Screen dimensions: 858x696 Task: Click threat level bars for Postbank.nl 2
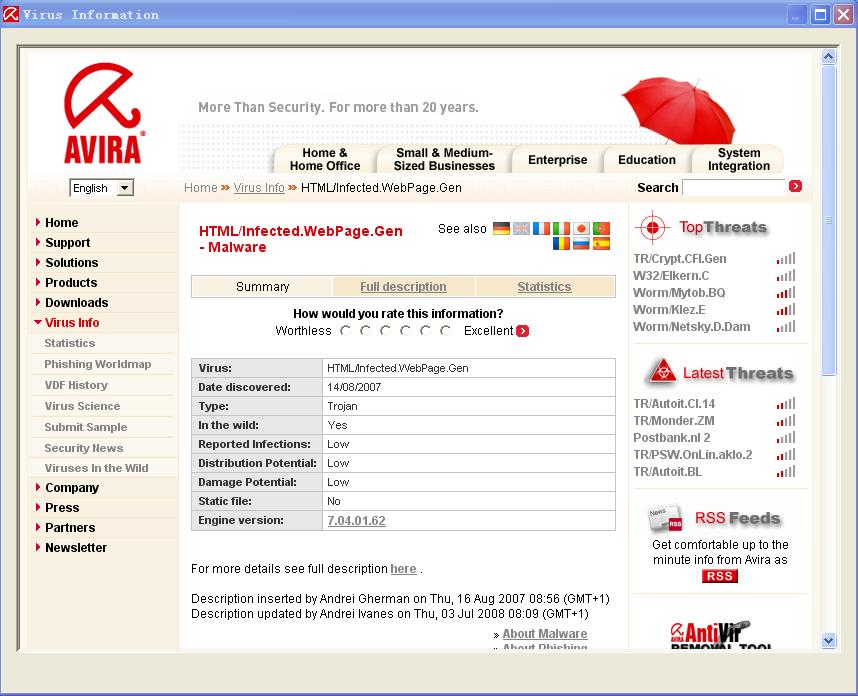coord(786,438)
